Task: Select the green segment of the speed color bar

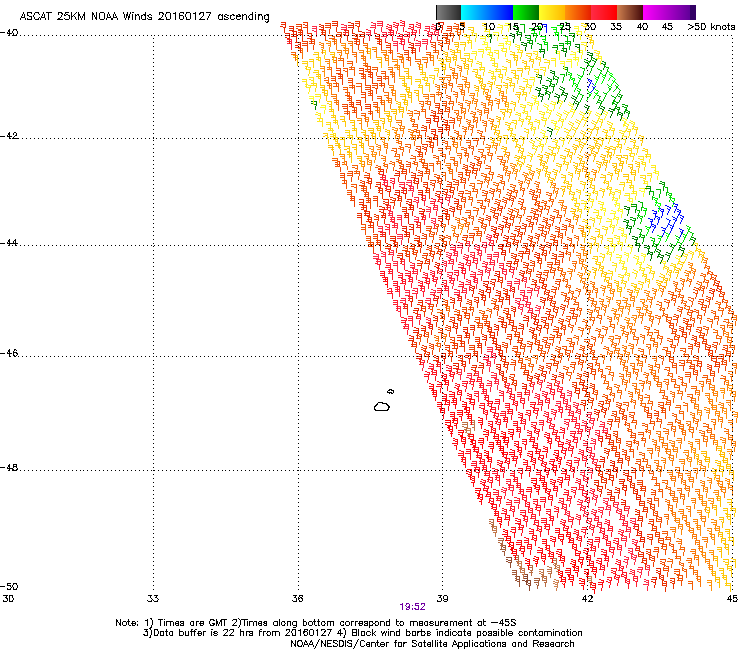Action: pos(526,12)
